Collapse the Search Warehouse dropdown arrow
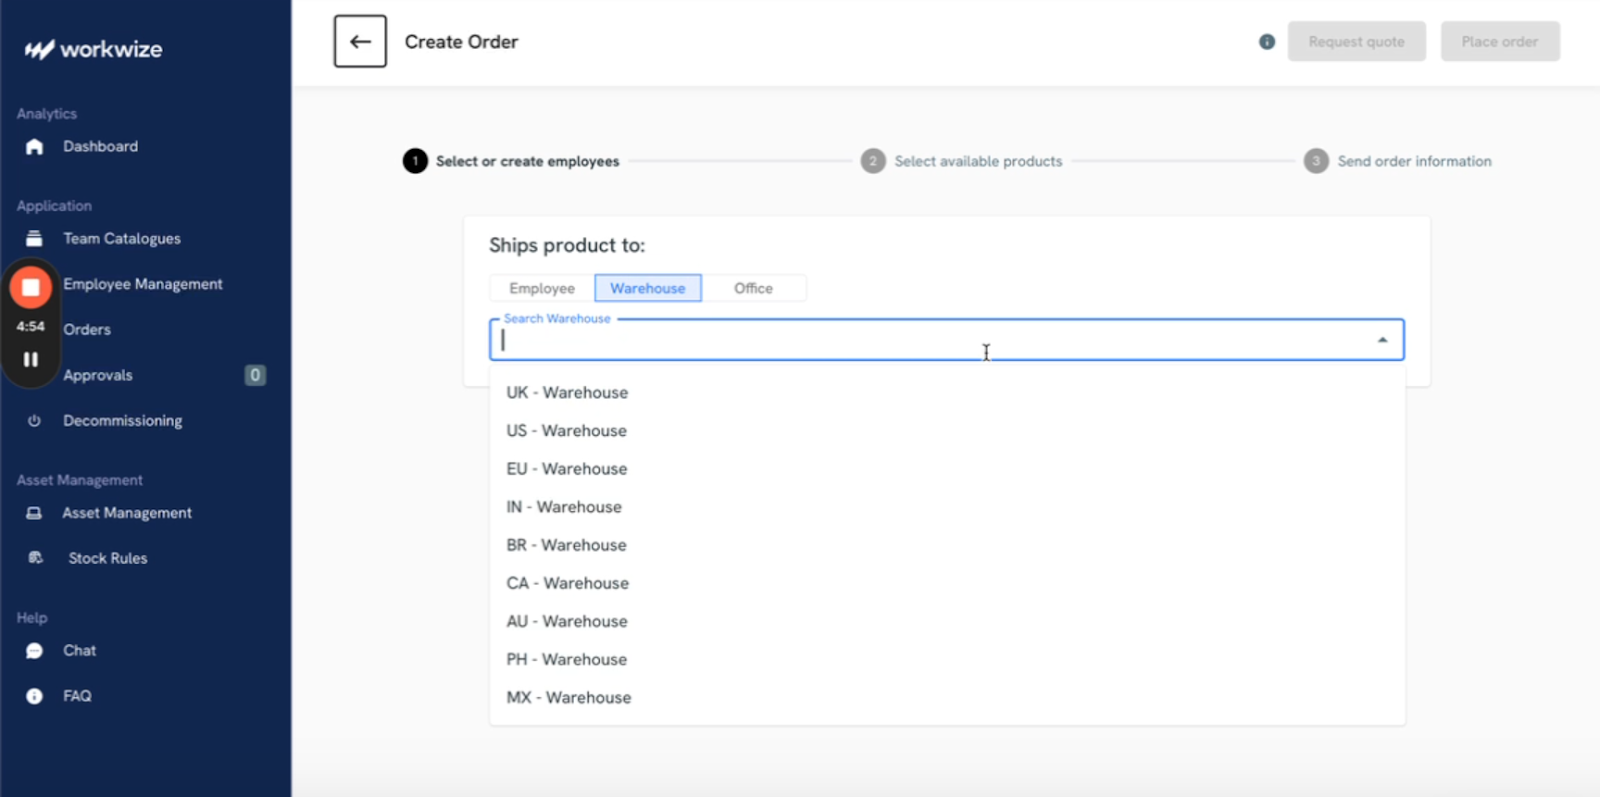The width and height of the screenshot is (1600, 797). (x=1382, y=340)
